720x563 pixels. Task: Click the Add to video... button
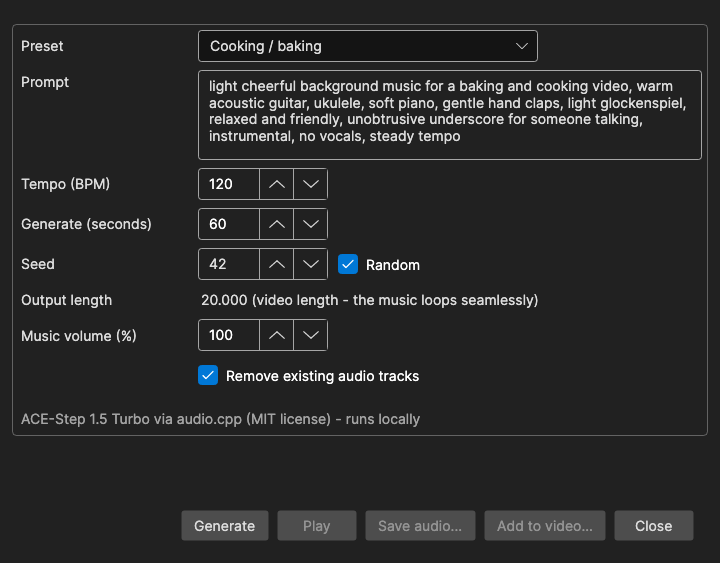coord(545,526)
